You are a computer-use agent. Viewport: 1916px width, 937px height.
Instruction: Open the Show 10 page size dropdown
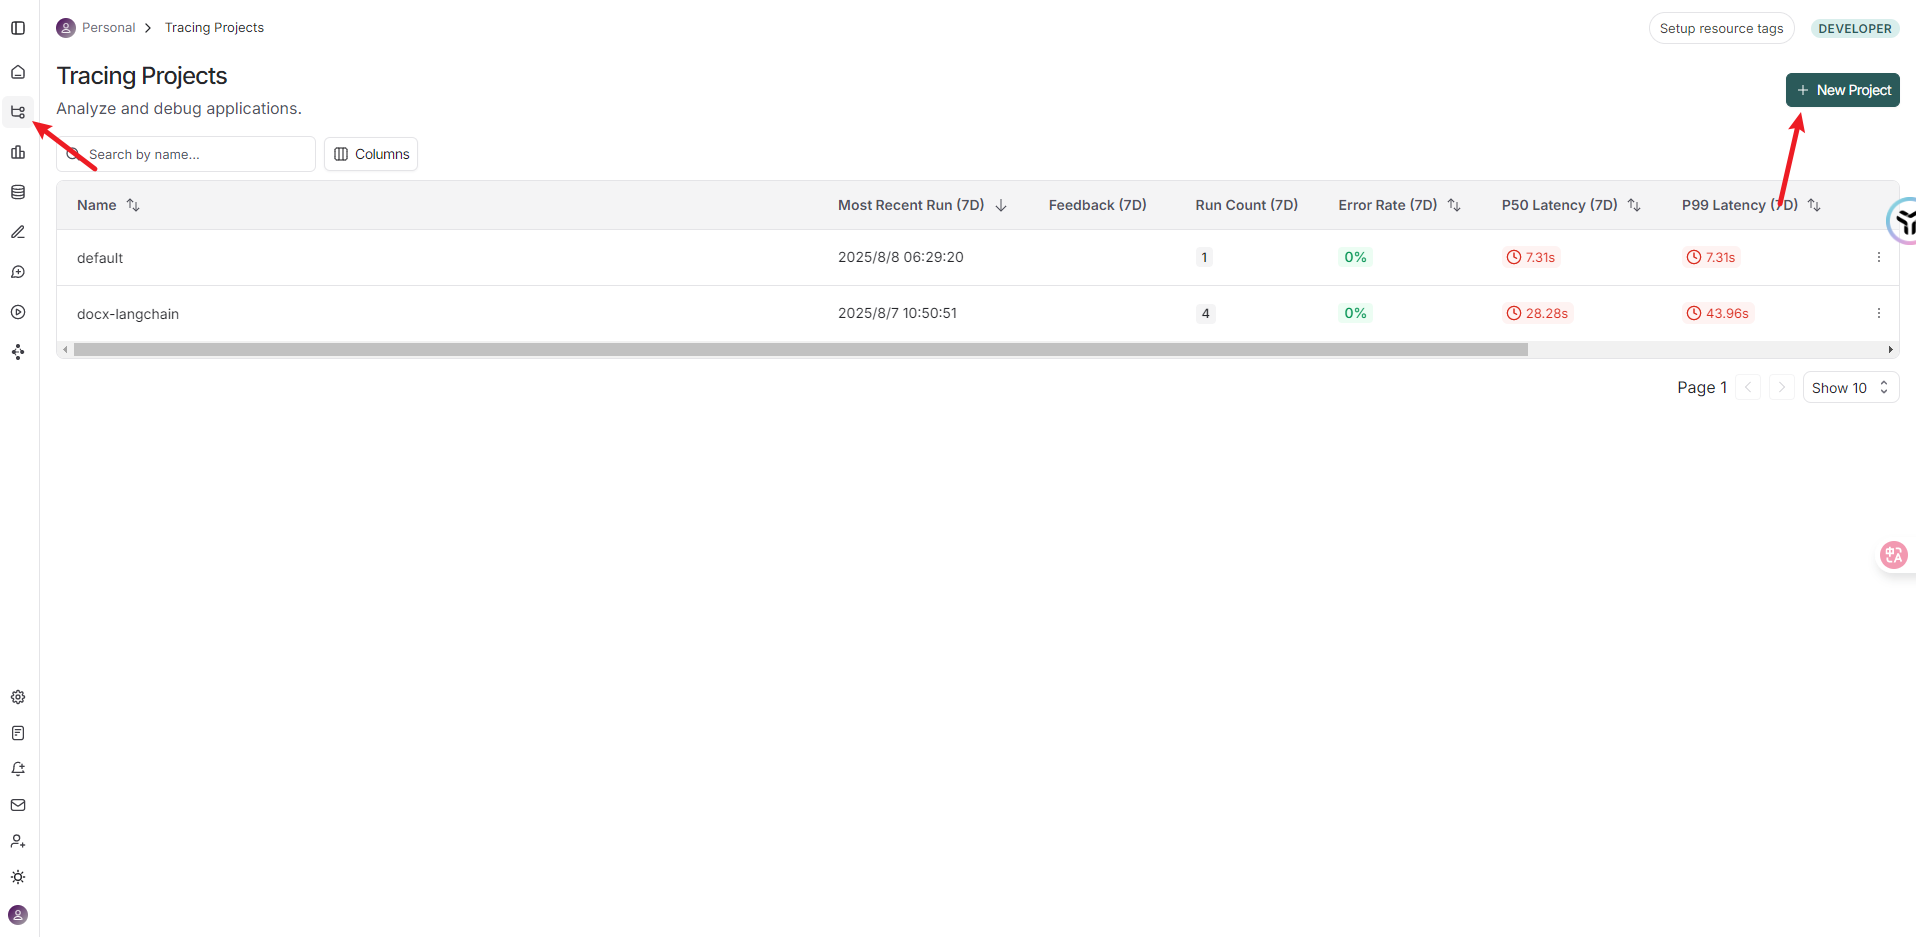(1850, 388)
